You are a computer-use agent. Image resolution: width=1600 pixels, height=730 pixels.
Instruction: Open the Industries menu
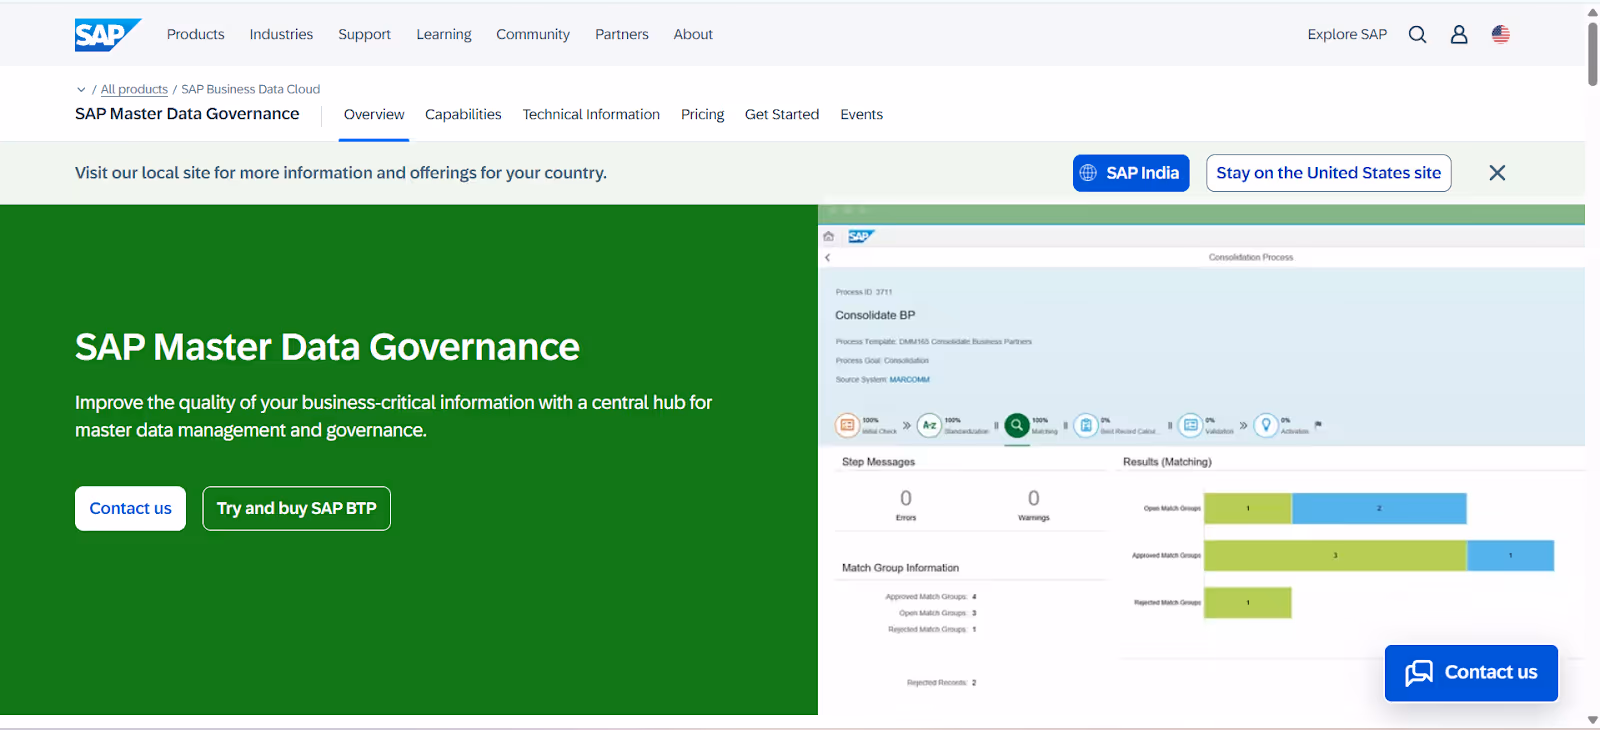pyautogui.click(x=281, y=34)
